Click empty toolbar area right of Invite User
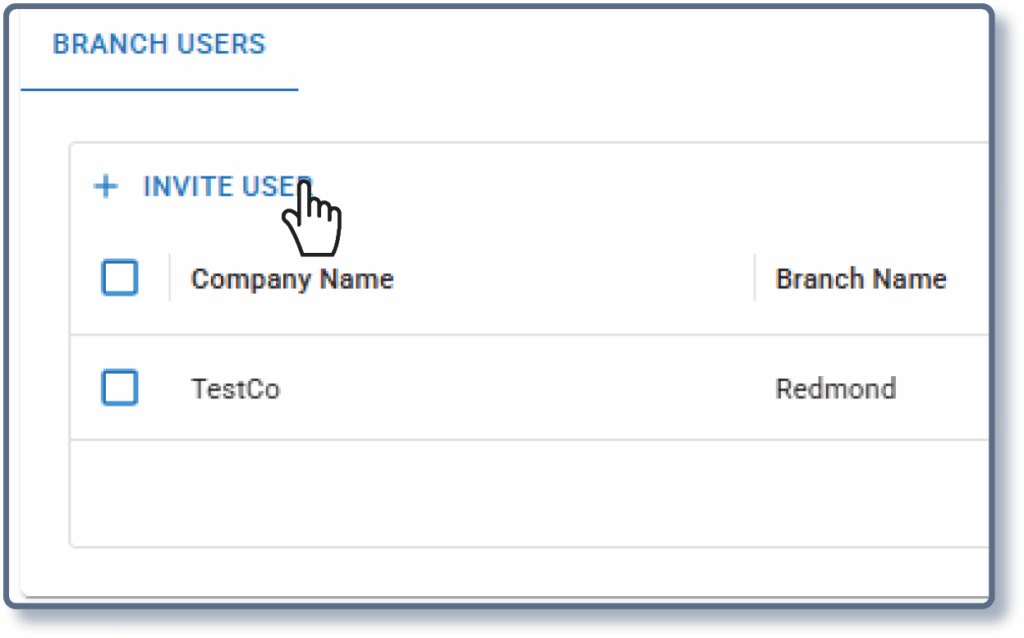 [x=650, y=187]
